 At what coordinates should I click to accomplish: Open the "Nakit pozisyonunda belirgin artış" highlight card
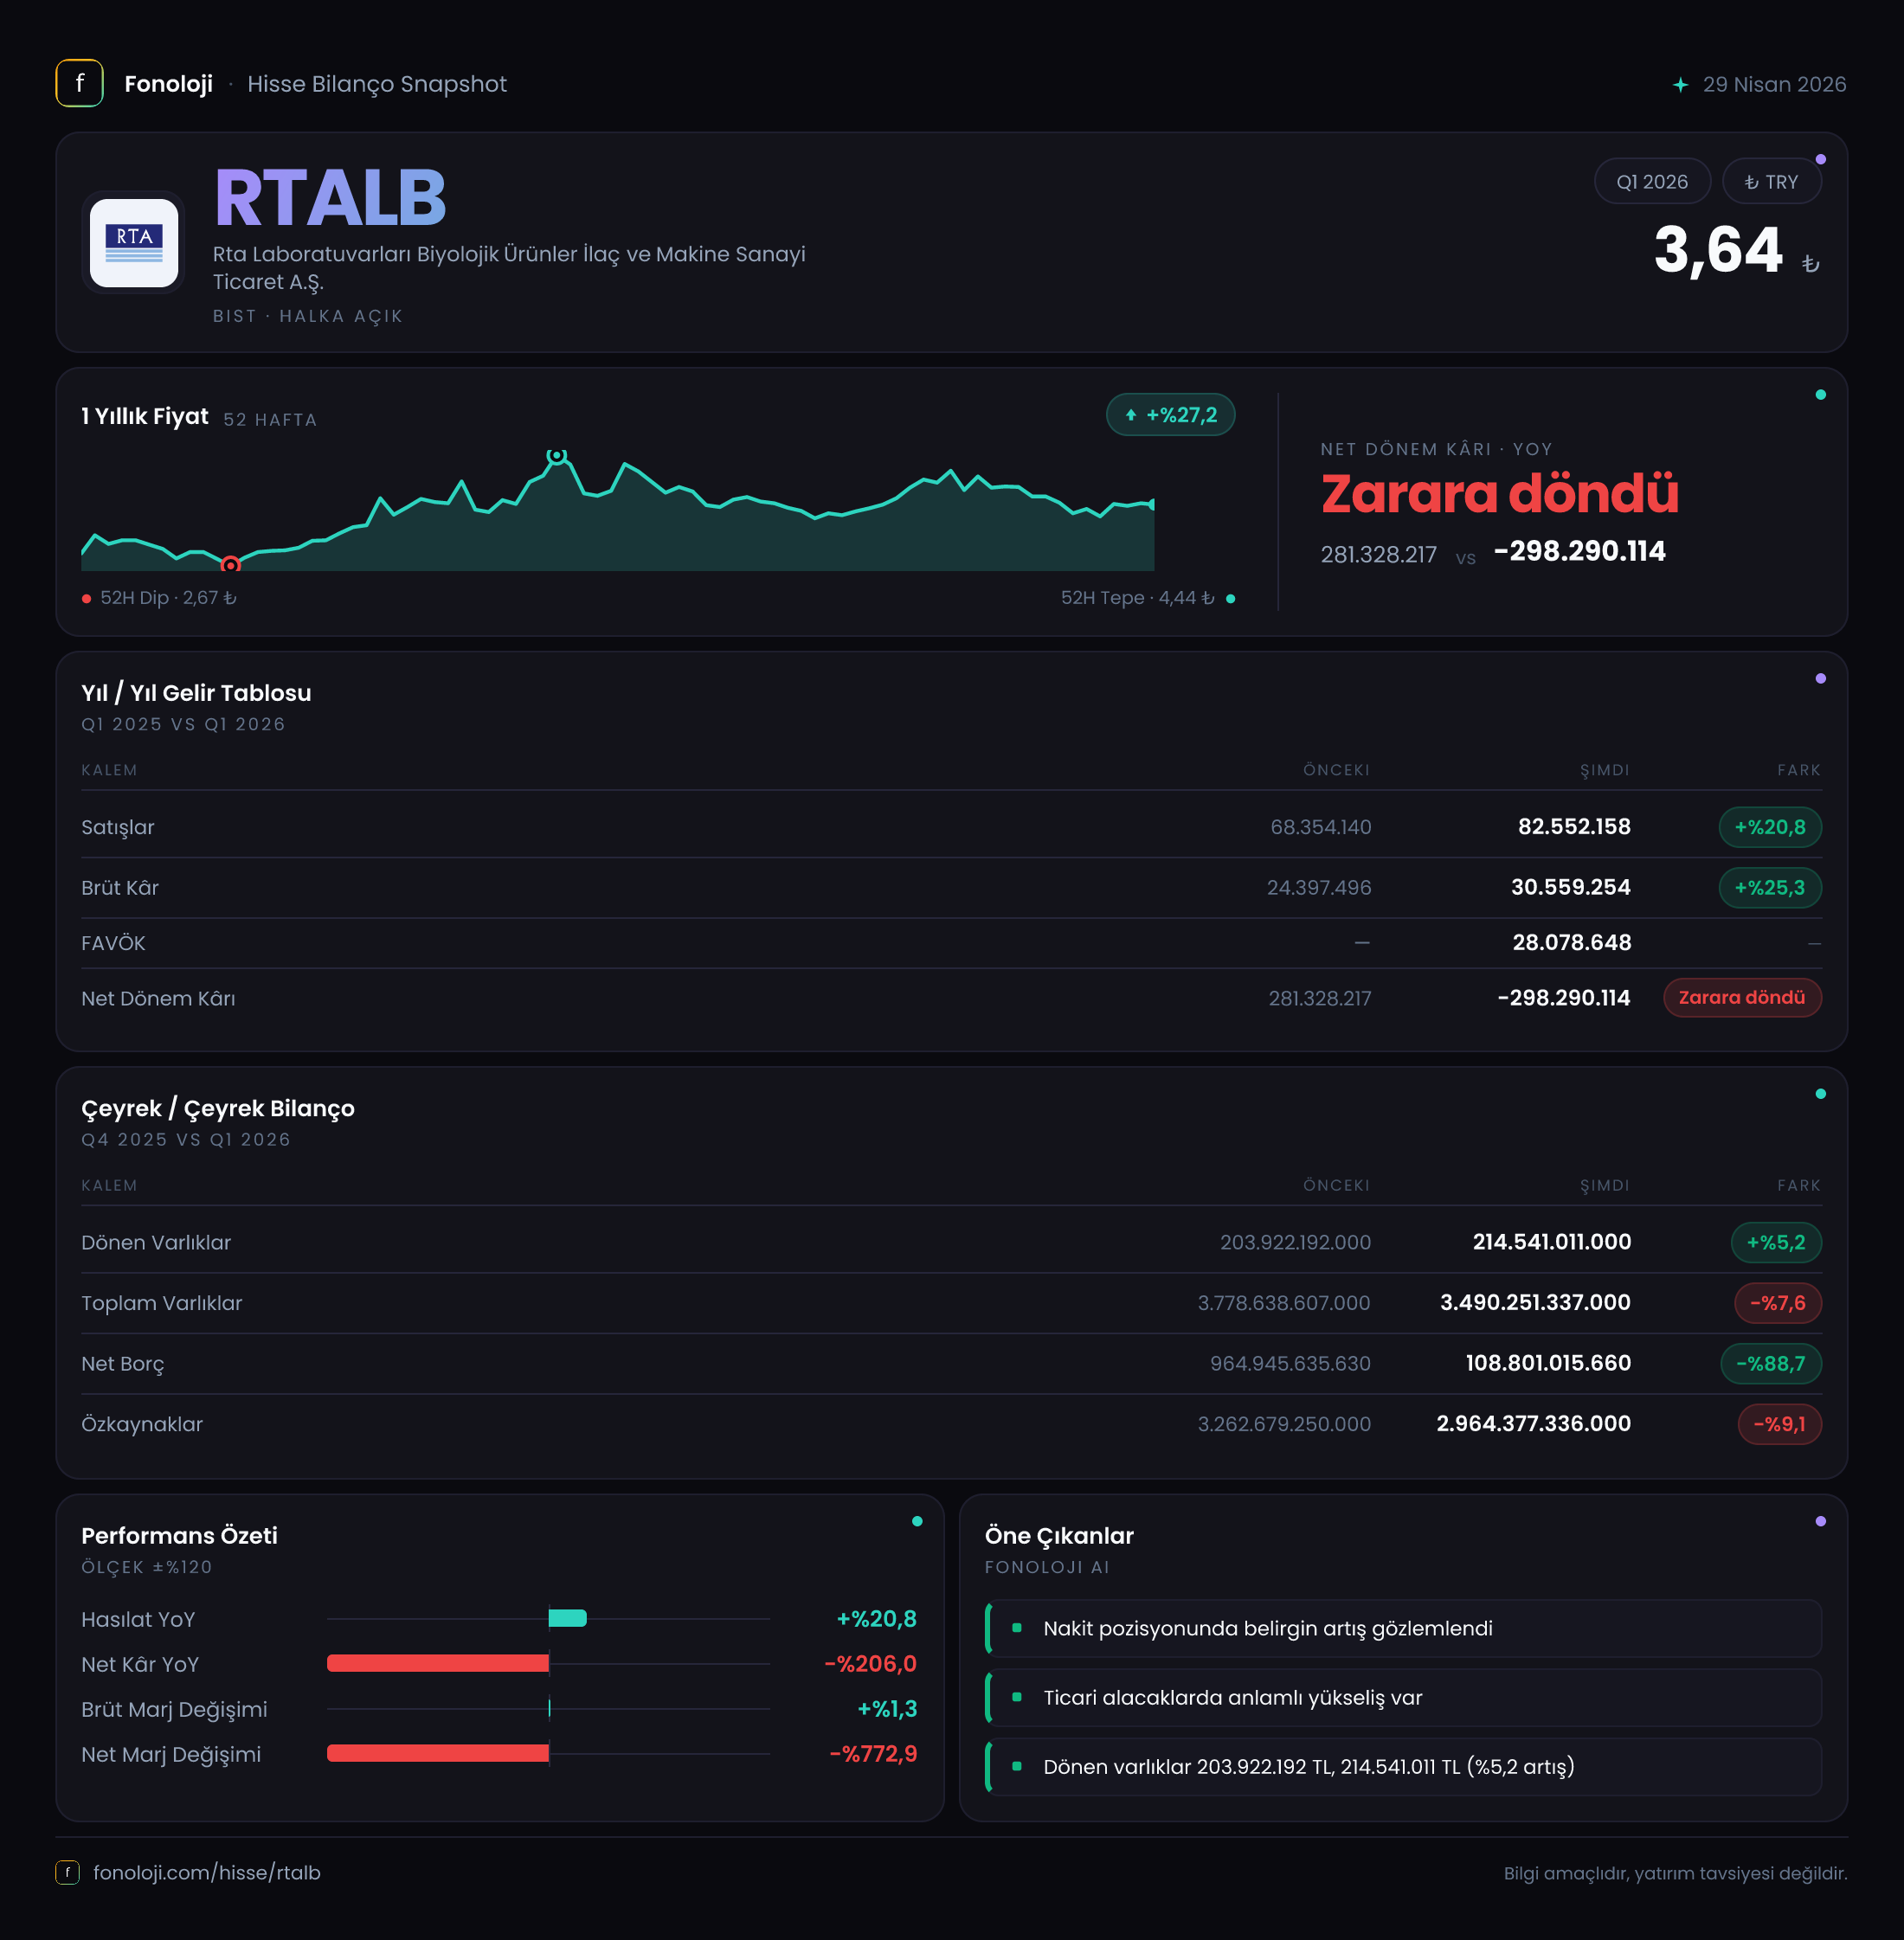pyautogui.click(x=1403, y=1628)
